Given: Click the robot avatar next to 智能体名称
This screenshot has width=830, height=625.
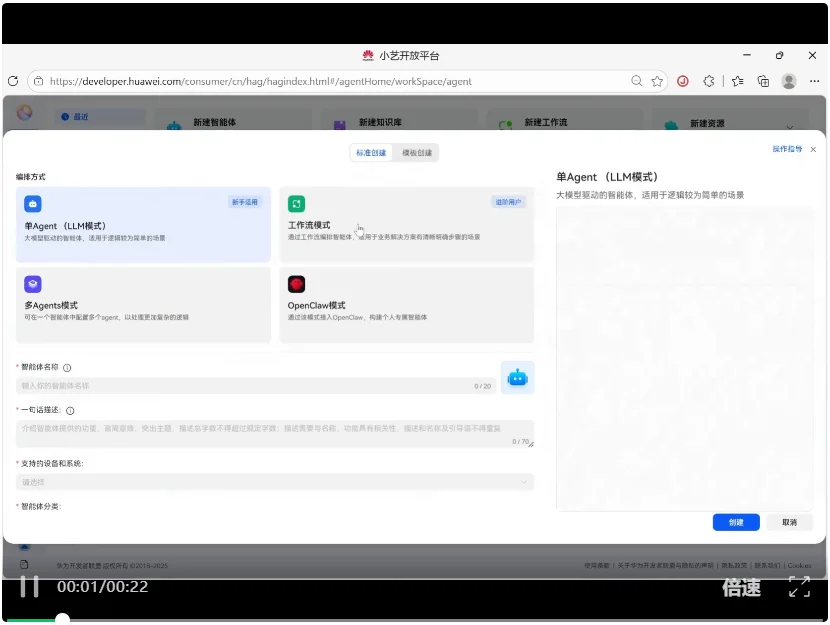Looking at the screenshot, I should [517, 377].
